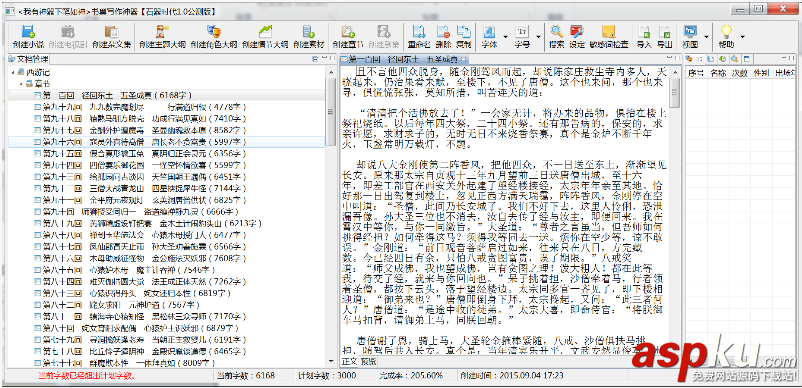Viewport: 802px width, 388px height.
Task: Click the 帮助 (help) light bulb icon
Action: (726, 32)
